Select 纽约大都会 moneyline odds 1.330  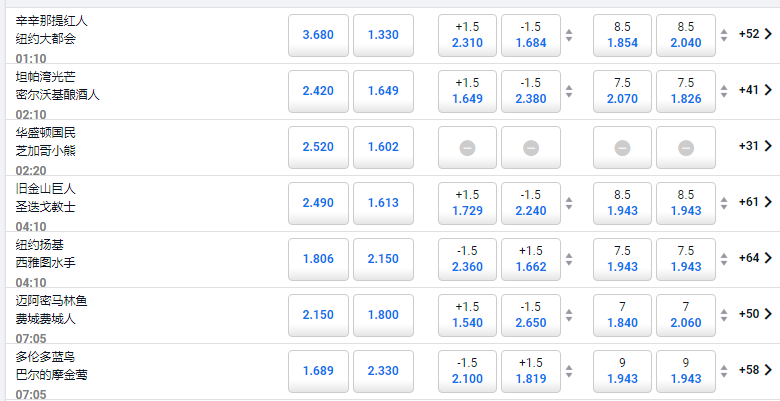(x=383, y=35)
